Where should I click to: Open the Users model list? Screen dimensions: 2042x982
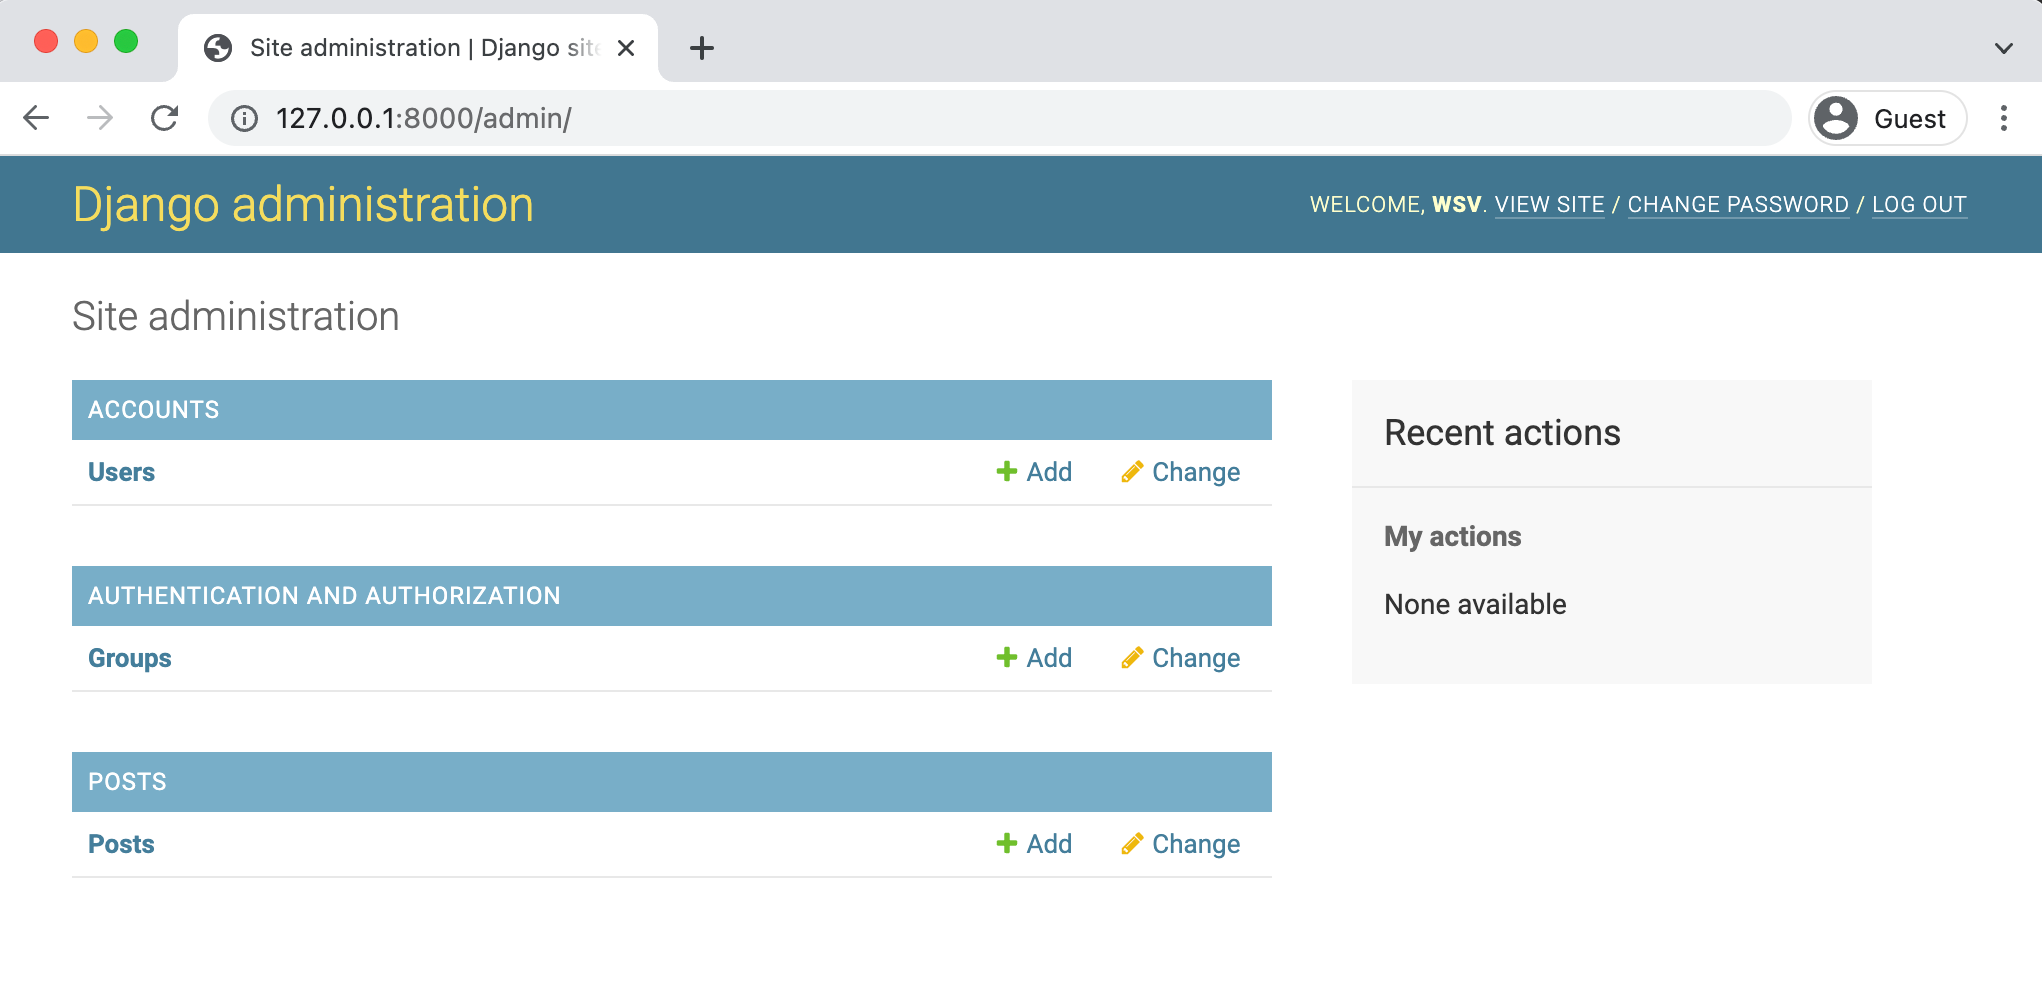pyautogui.click(x=121, y=472)
